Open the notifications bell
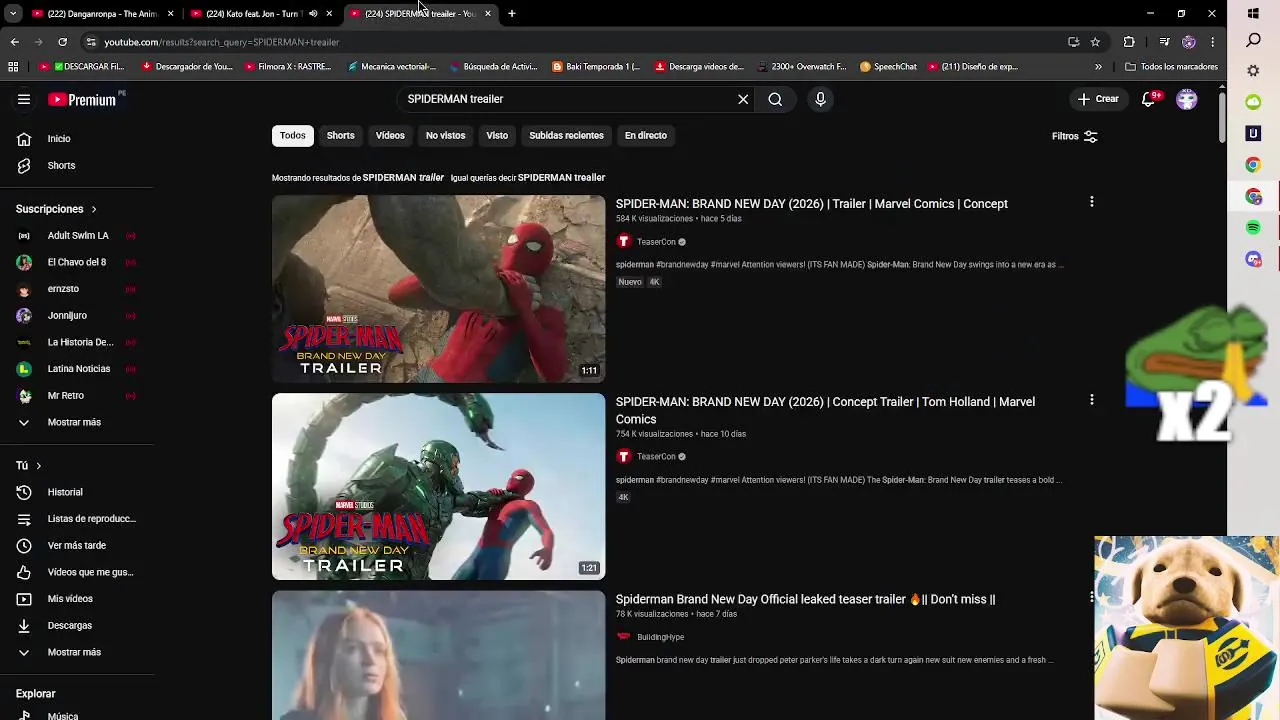 point(1149,99)
